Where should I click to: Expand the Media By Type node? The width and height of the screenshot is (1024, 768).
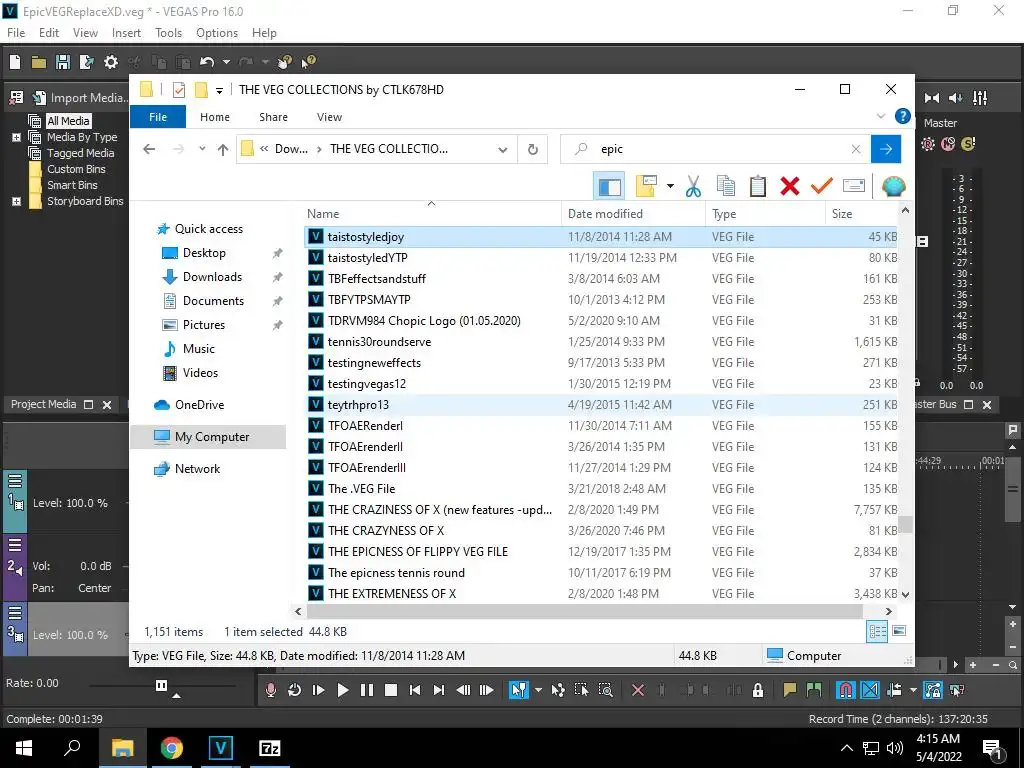click(16, 137)
